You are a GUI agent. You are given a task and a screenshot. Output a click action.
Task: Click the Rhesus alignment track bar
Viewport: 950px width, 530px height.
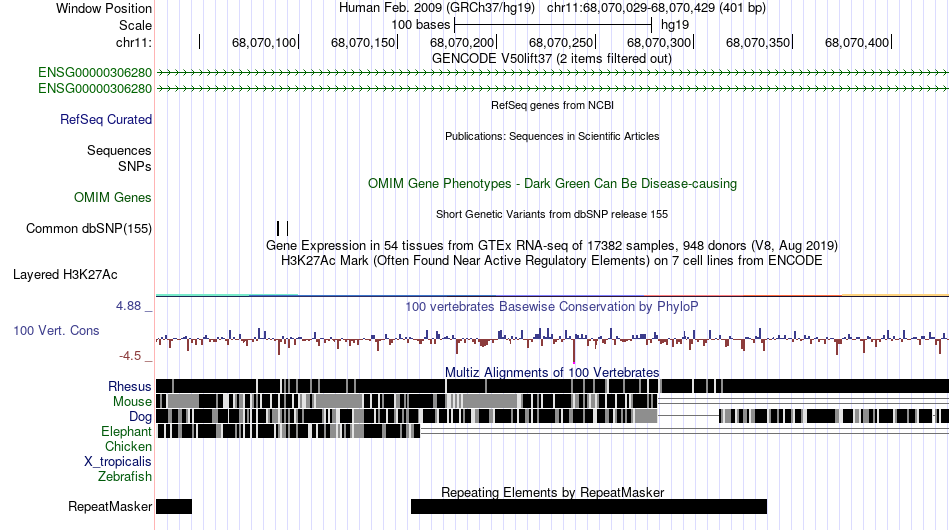[x=552, y=386]
